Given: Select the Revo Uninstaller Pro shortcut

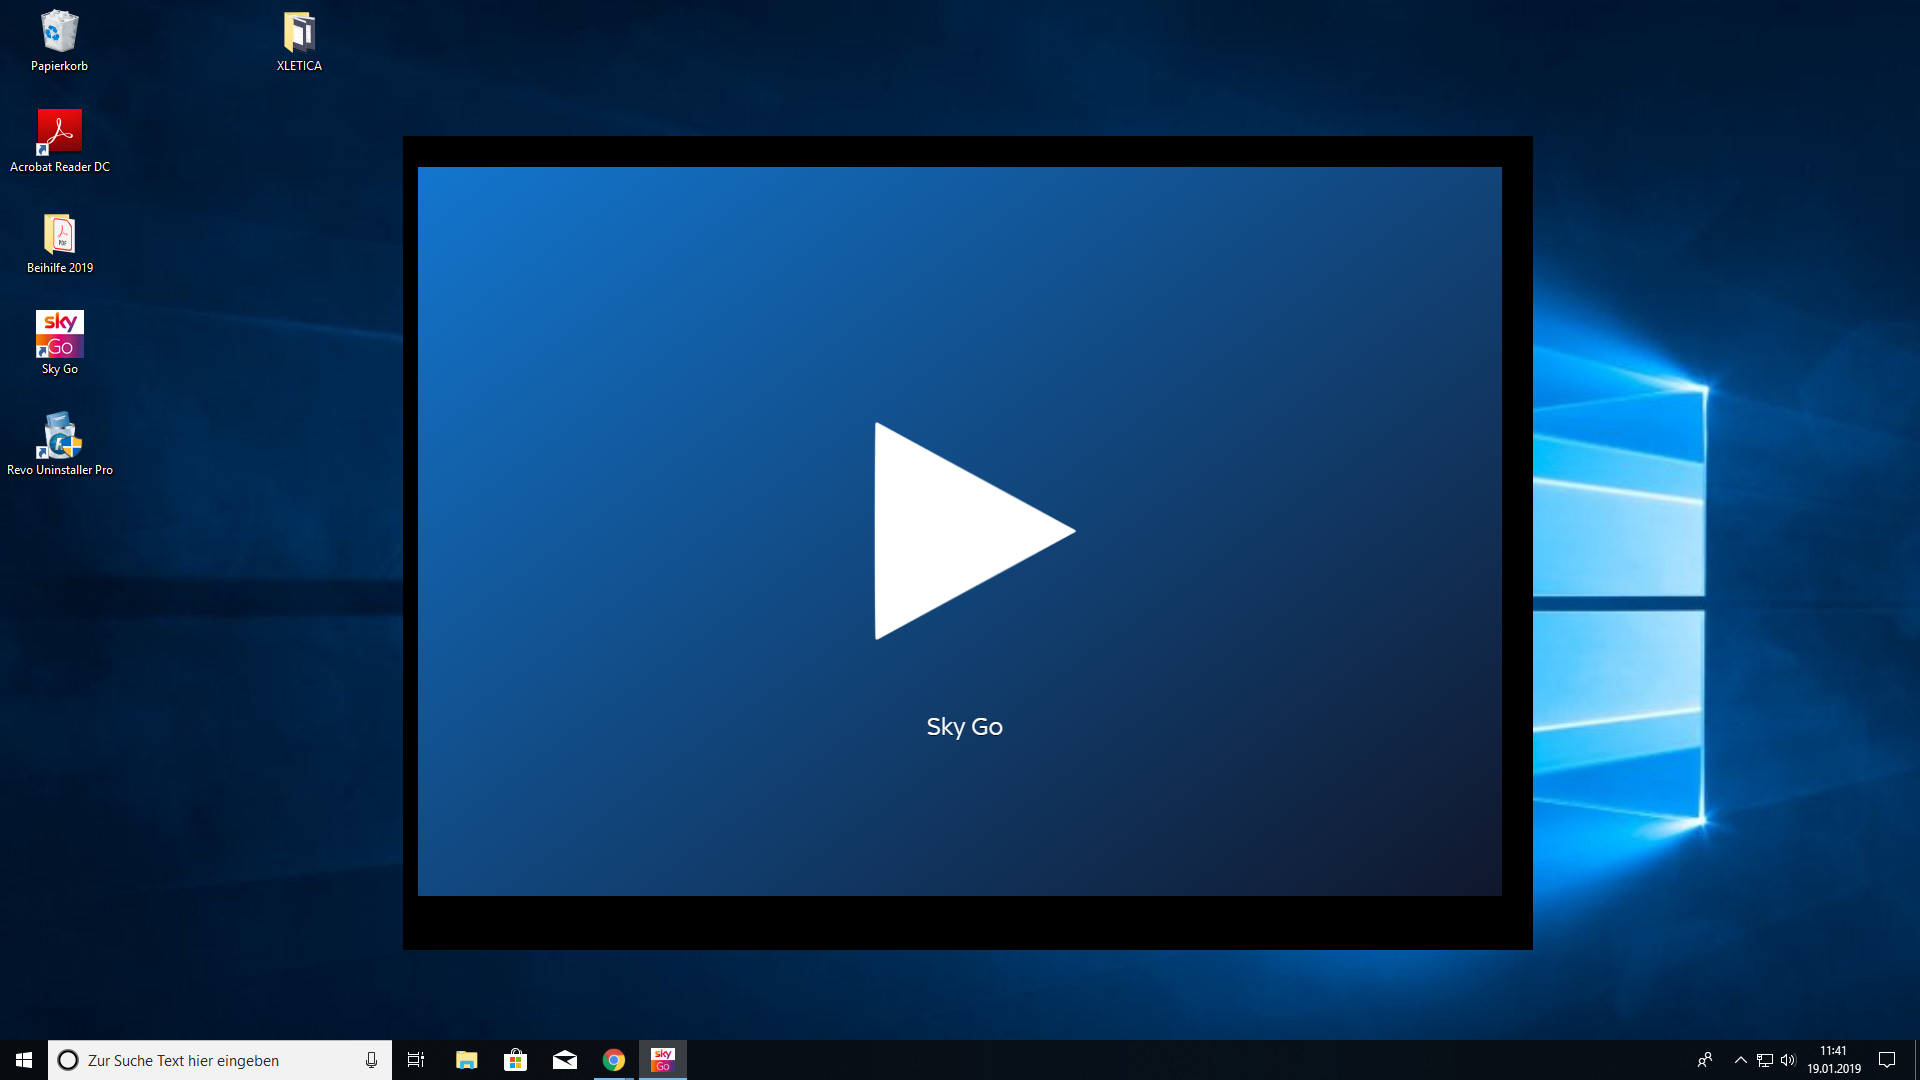Looking at the screenshot, I should tap(60, 444).
